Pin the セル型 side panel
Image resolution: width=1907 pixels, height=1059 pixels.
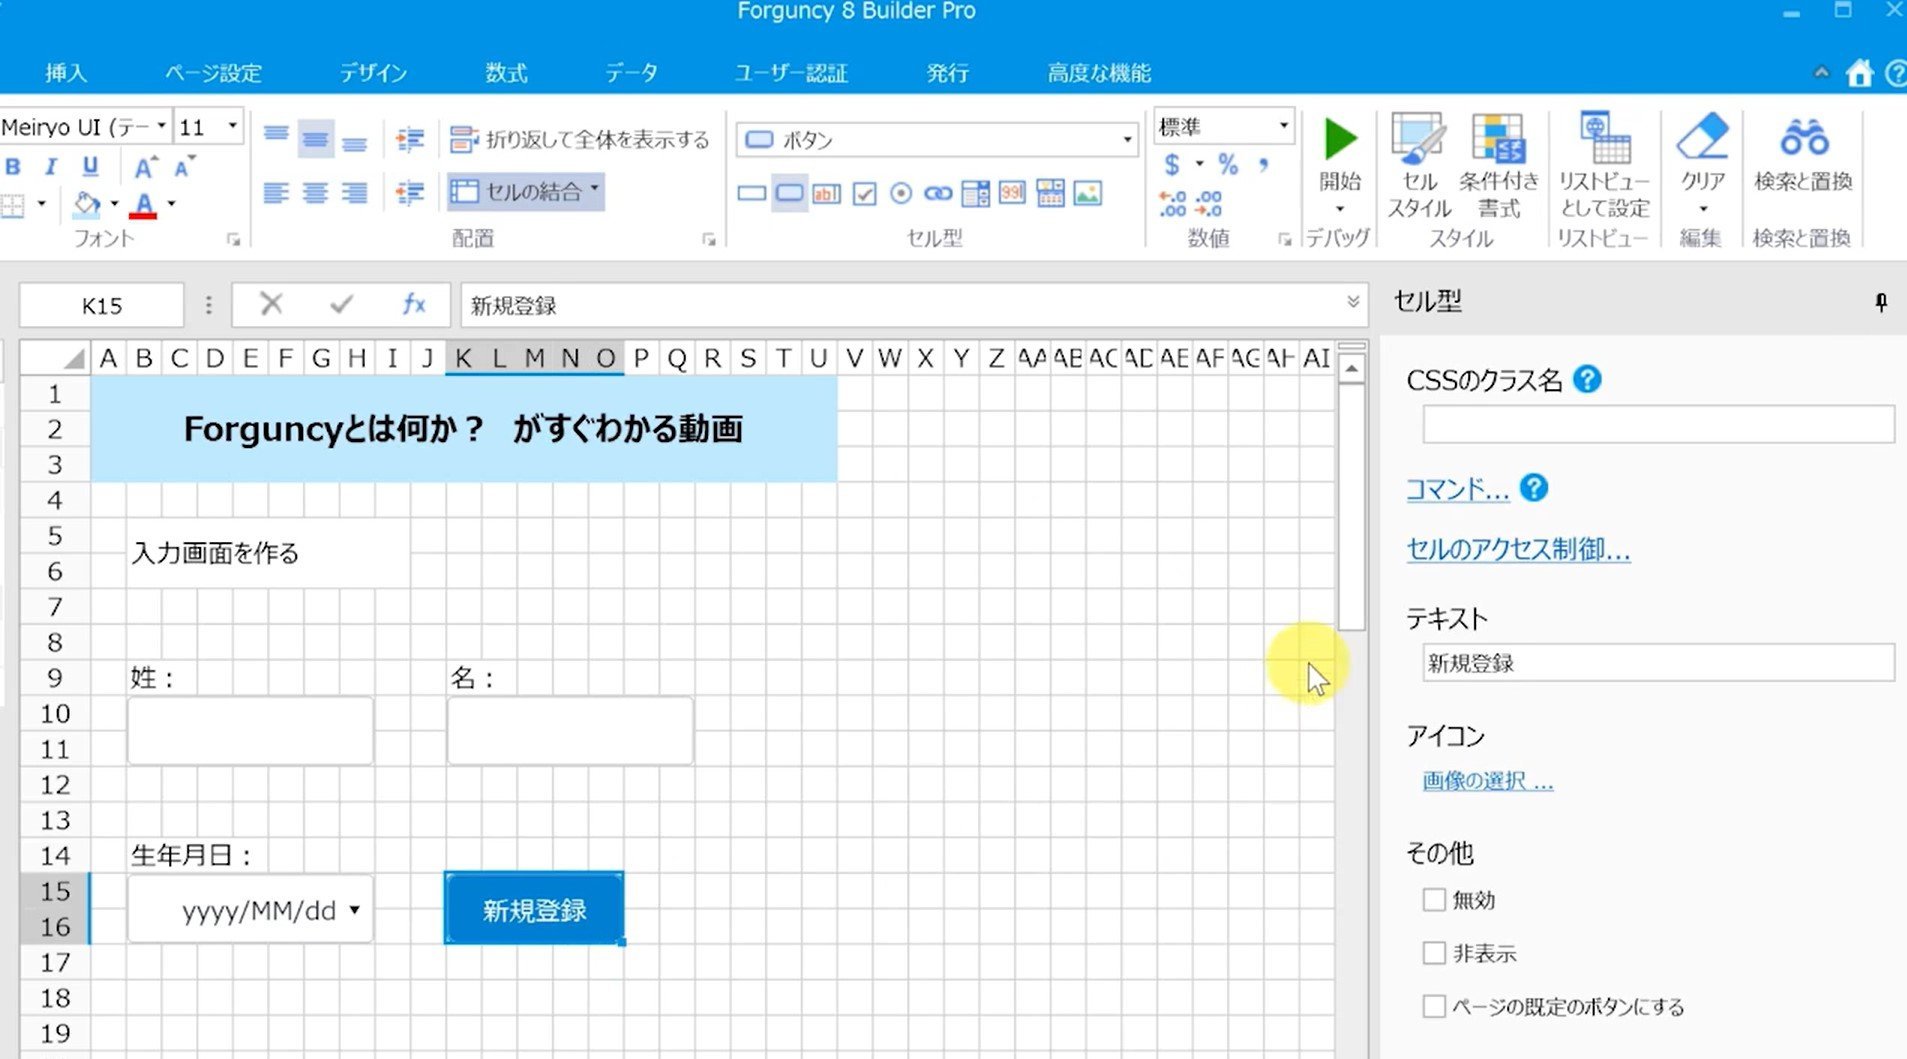1881,302
